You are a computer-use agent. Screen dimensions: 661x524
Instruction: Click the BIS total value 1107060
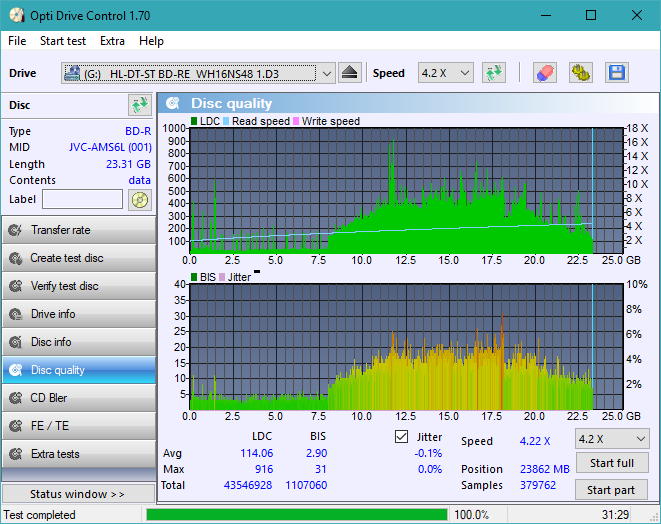coord(306,485)
